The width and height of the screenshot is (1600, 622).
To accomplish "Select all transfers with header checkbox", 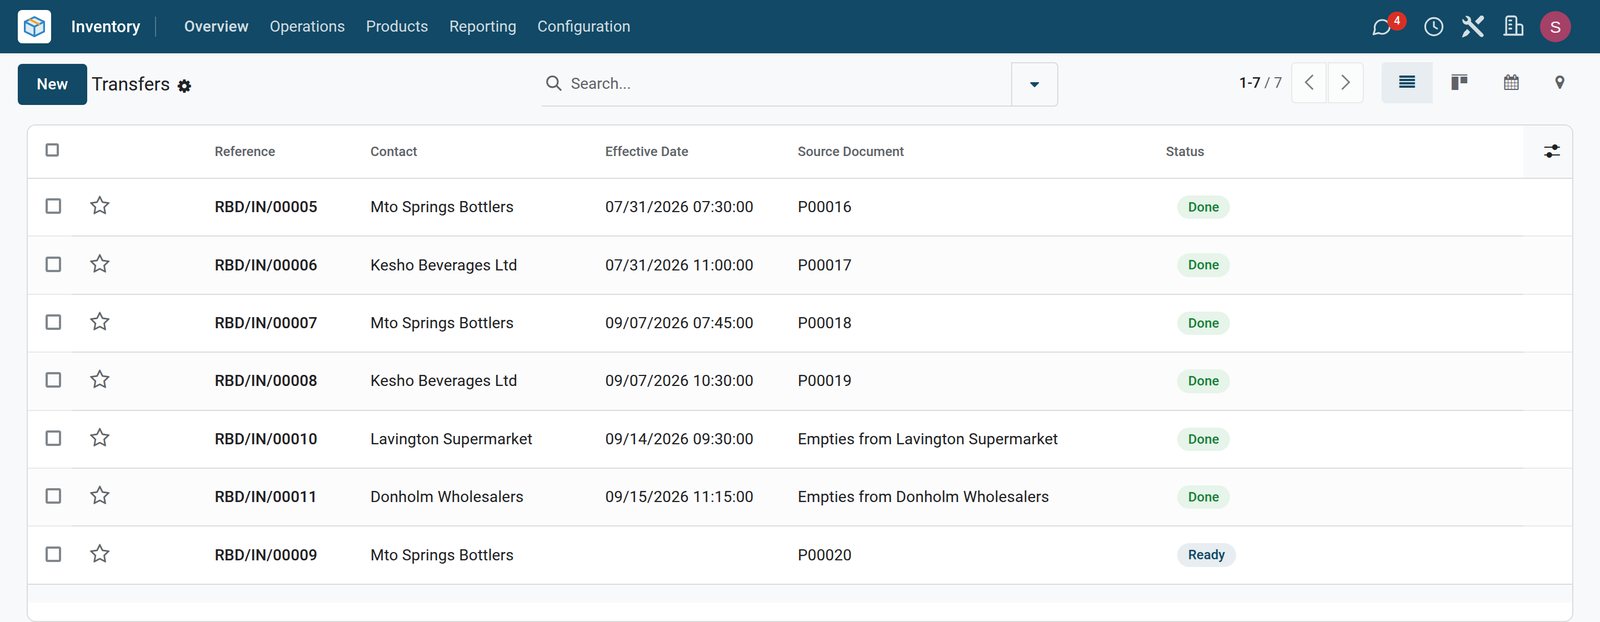I will pyautogui.click(x=52, y=150).
